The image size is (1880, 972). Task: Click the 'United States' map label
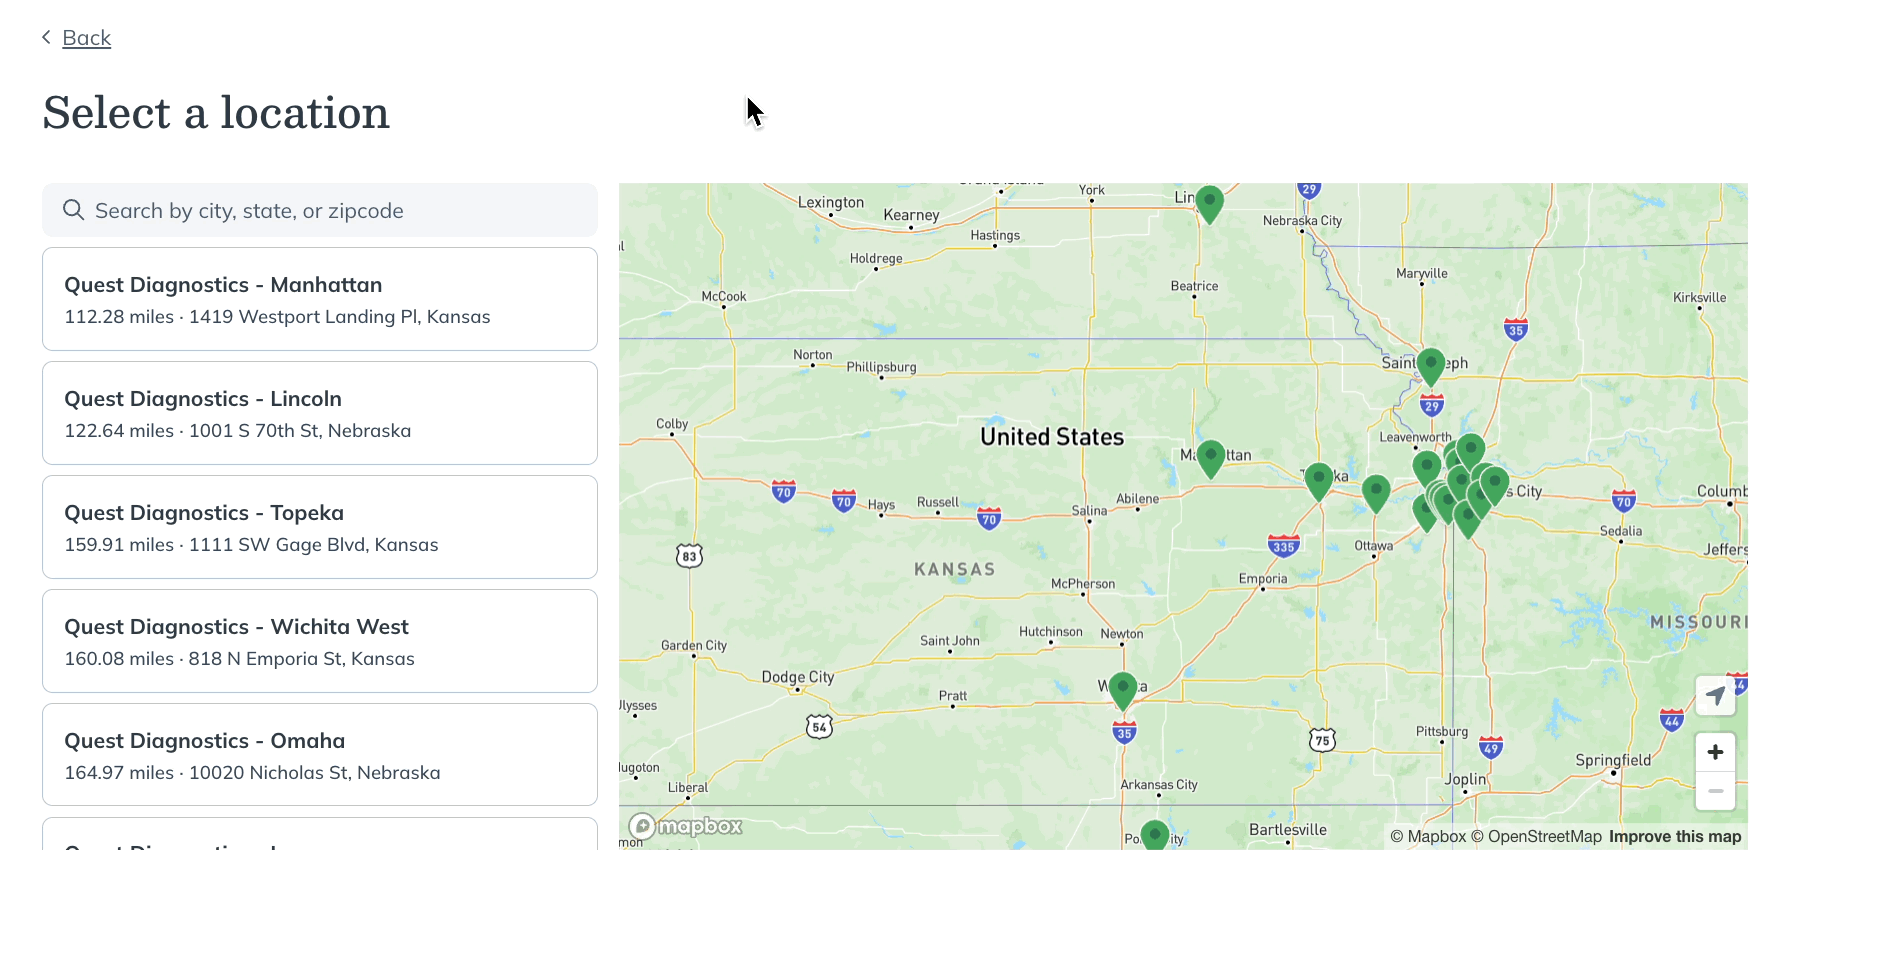pos(1052,437)
